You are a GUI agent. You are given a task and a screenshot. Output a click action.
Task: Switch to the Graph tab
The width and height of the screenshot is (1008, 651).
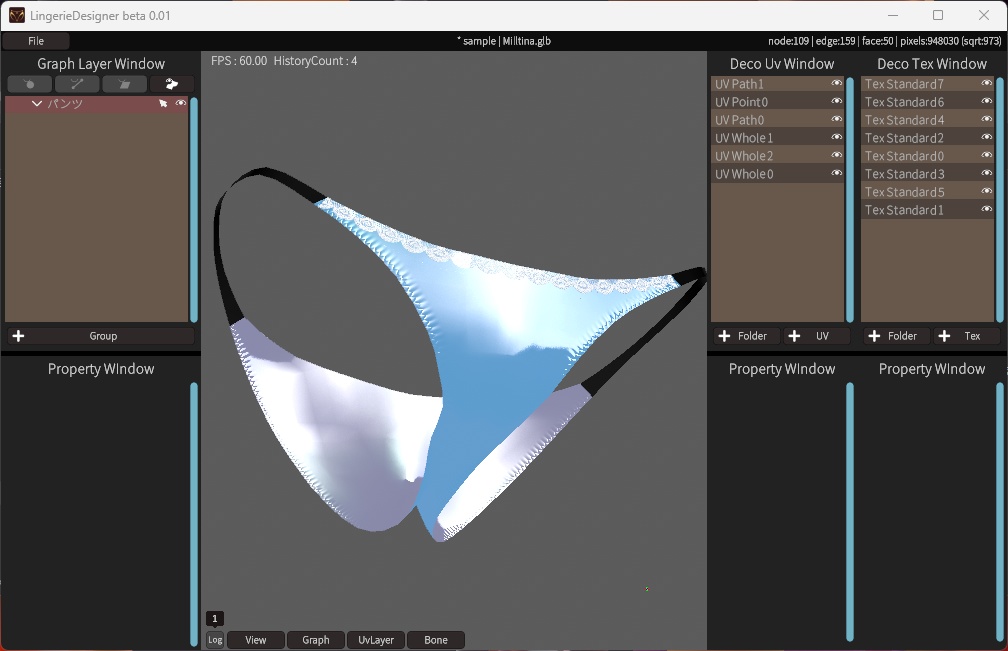point(316,639)
